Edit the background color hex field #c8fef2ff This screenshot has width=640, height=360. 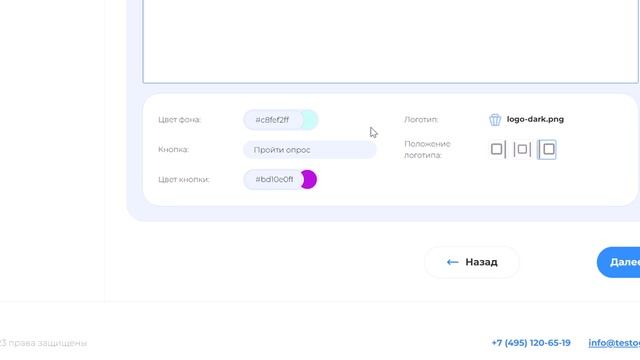click(x=273, y=120)
